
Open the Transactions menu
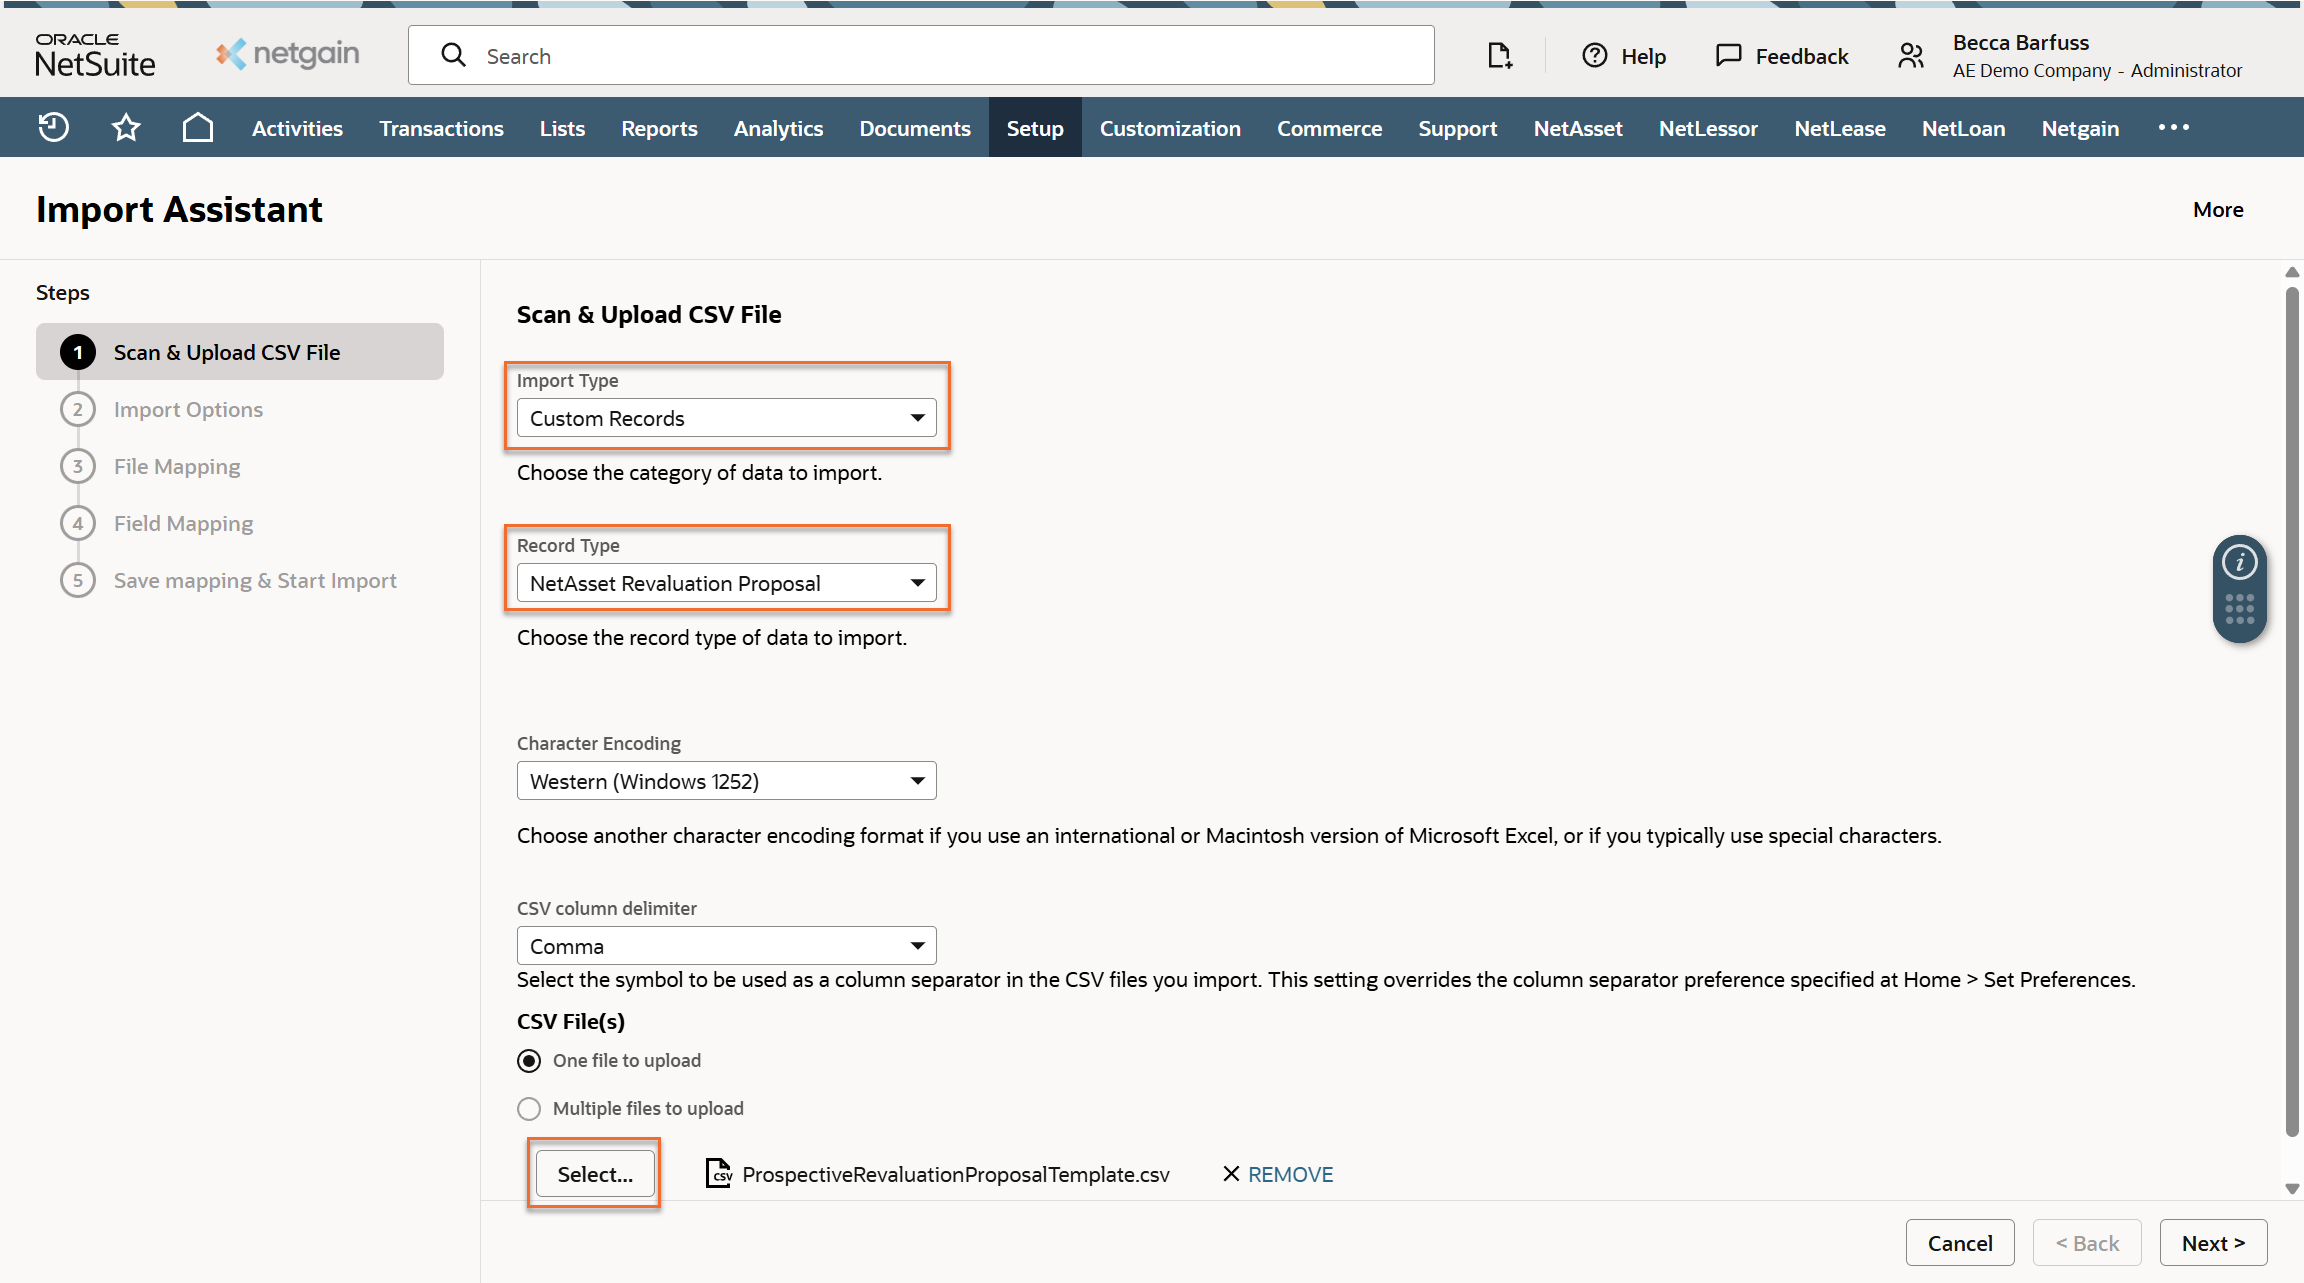(x=441, y=128)
